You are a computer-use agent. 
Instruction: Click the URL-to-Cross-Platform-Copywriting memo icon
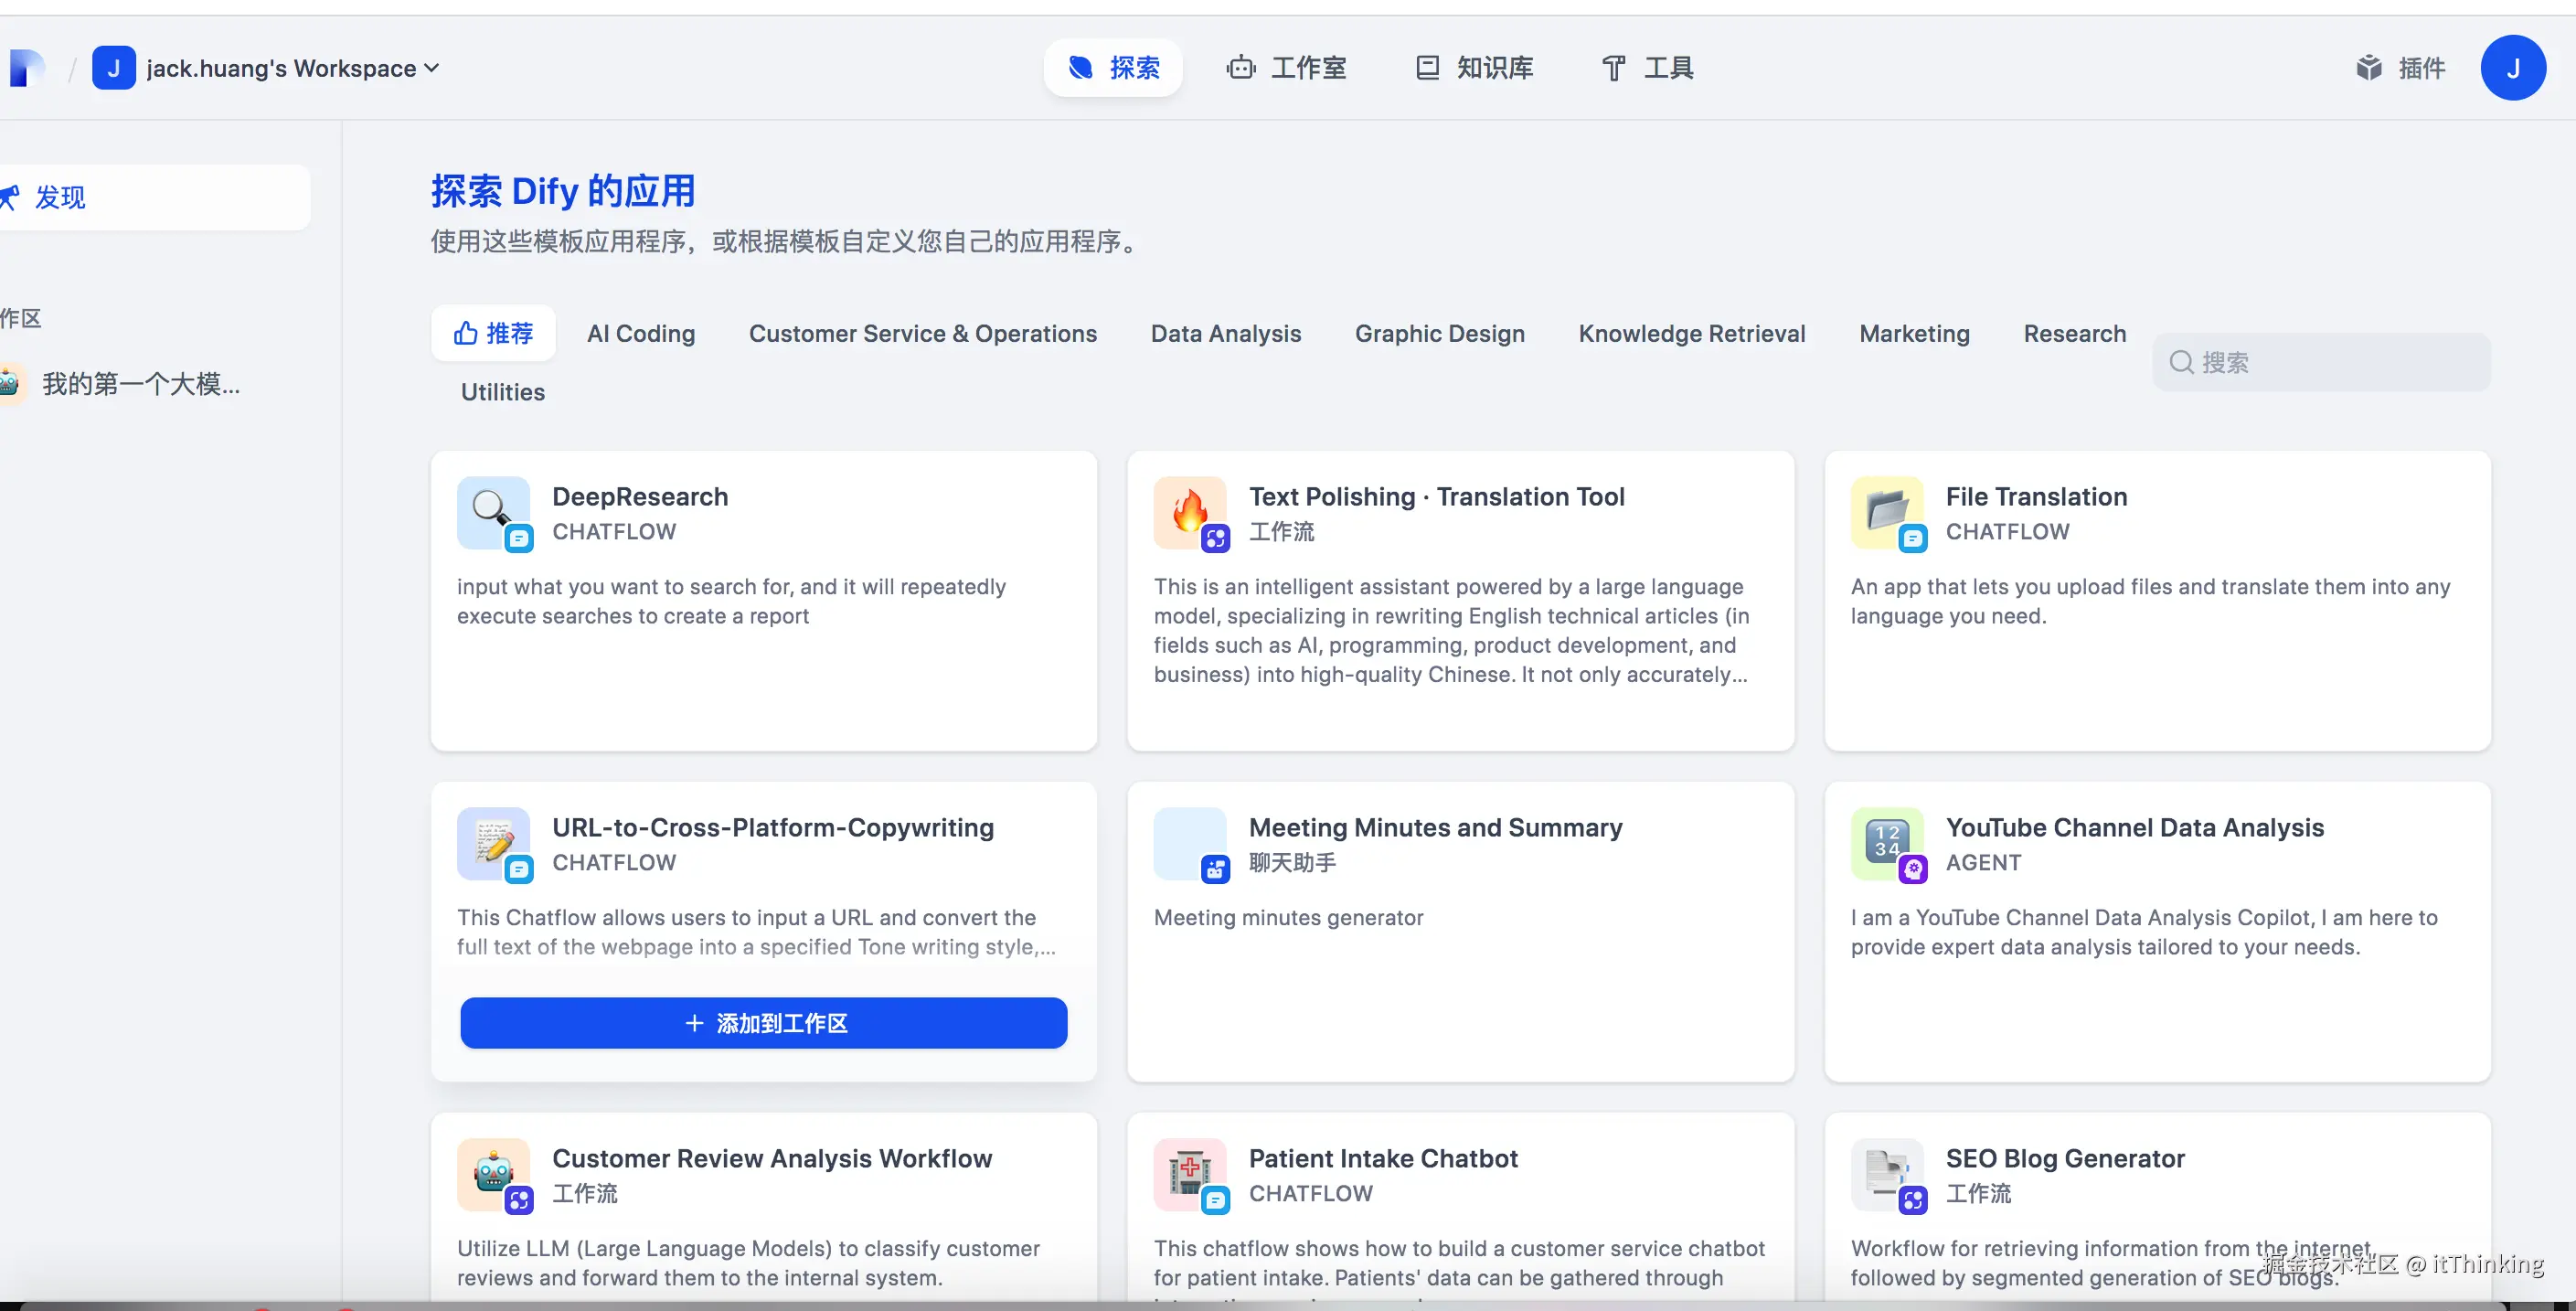[x=492, y=842]
